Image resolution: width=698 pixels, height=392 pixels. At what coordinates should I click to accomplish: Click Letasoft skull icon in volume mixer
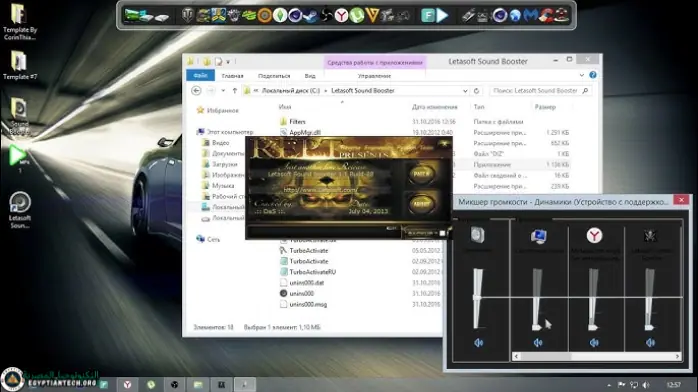(x=650, y=235)
